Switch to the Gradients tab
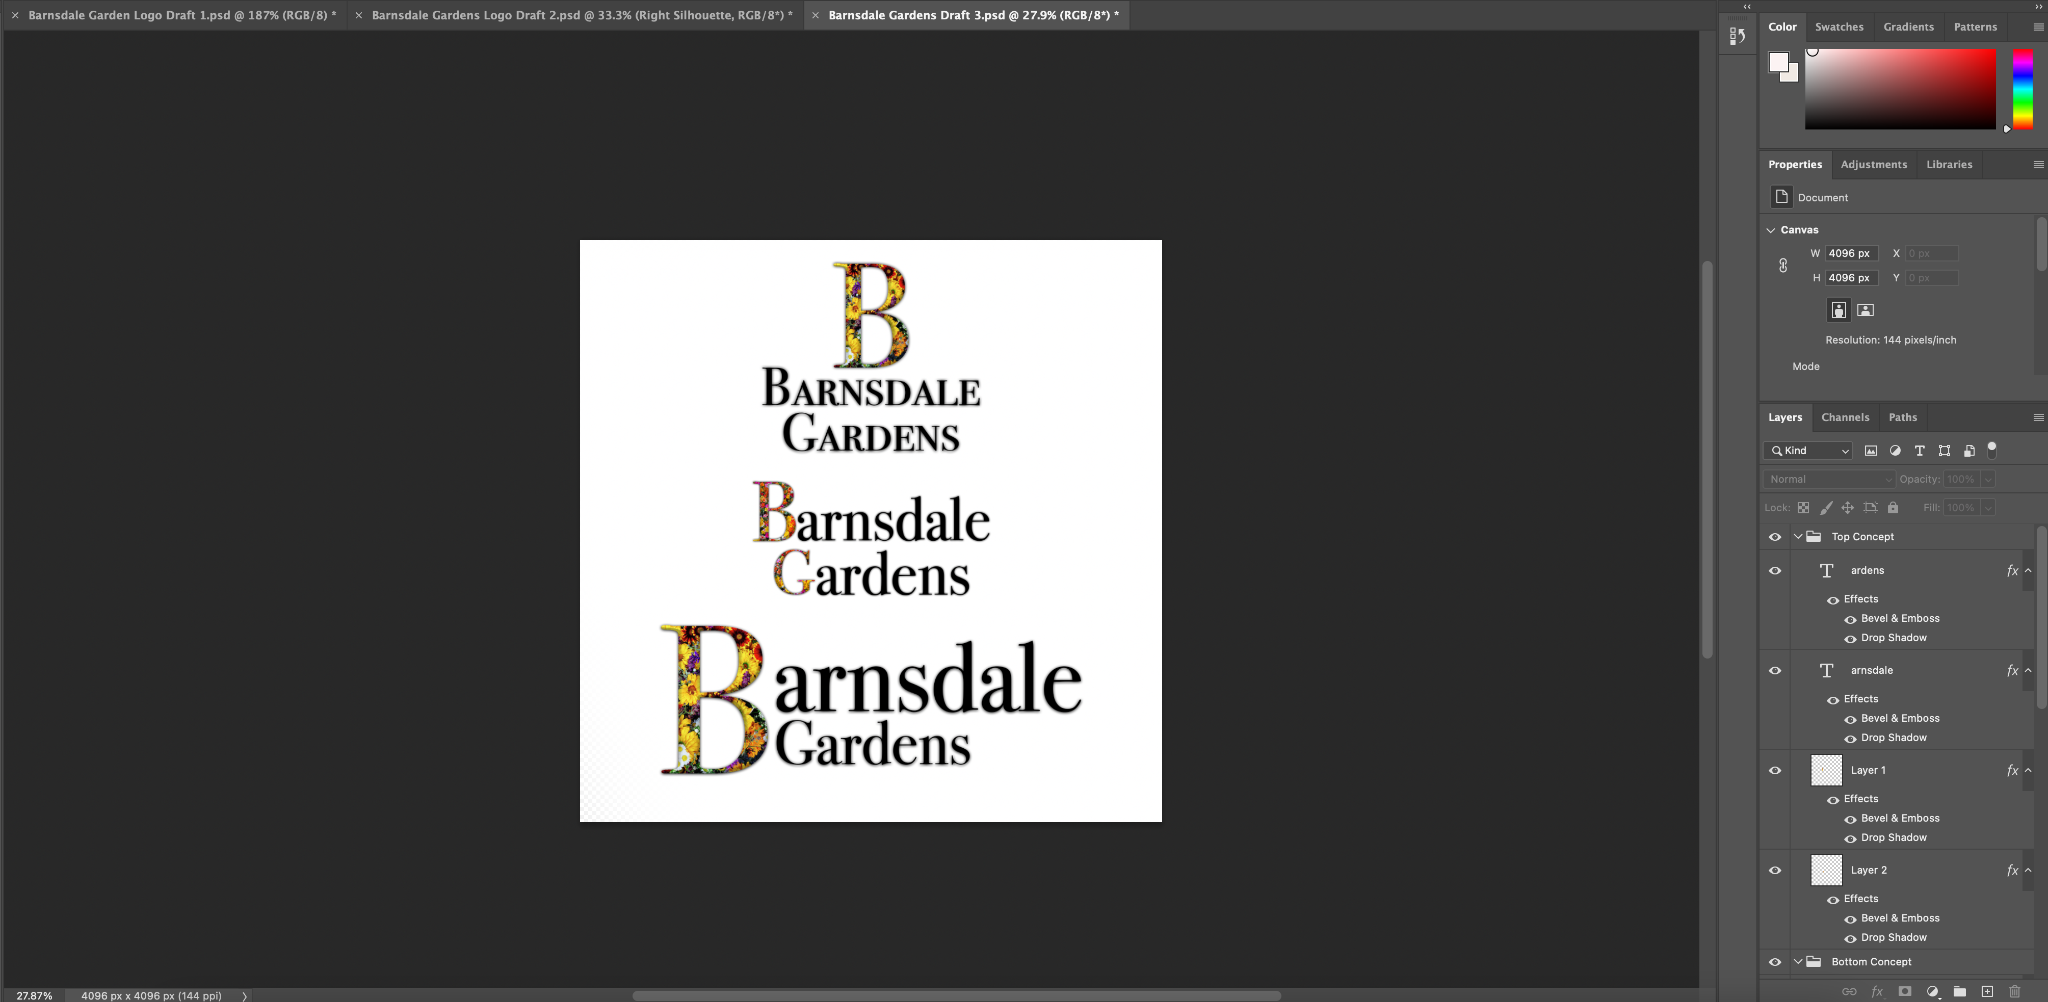The width and height of the screenshot is (2048, 1002). point(1908,27)
